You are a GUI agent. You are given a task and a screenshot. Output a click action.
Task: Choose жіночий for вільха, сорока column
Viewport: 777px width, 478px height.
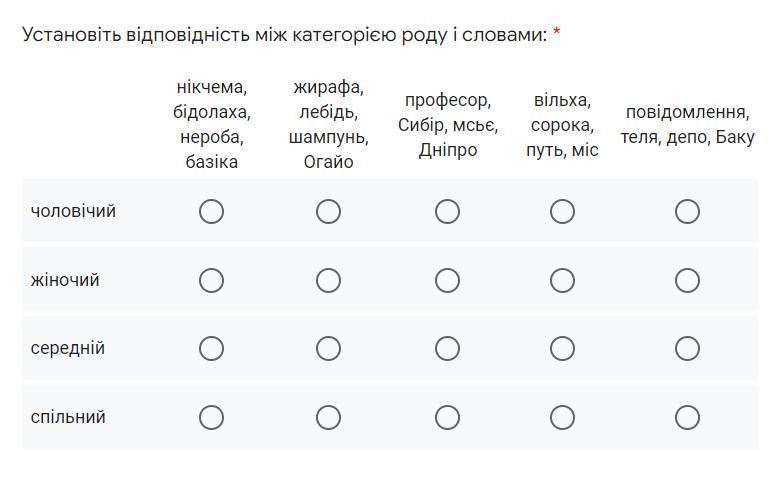[x=562, y=280]
